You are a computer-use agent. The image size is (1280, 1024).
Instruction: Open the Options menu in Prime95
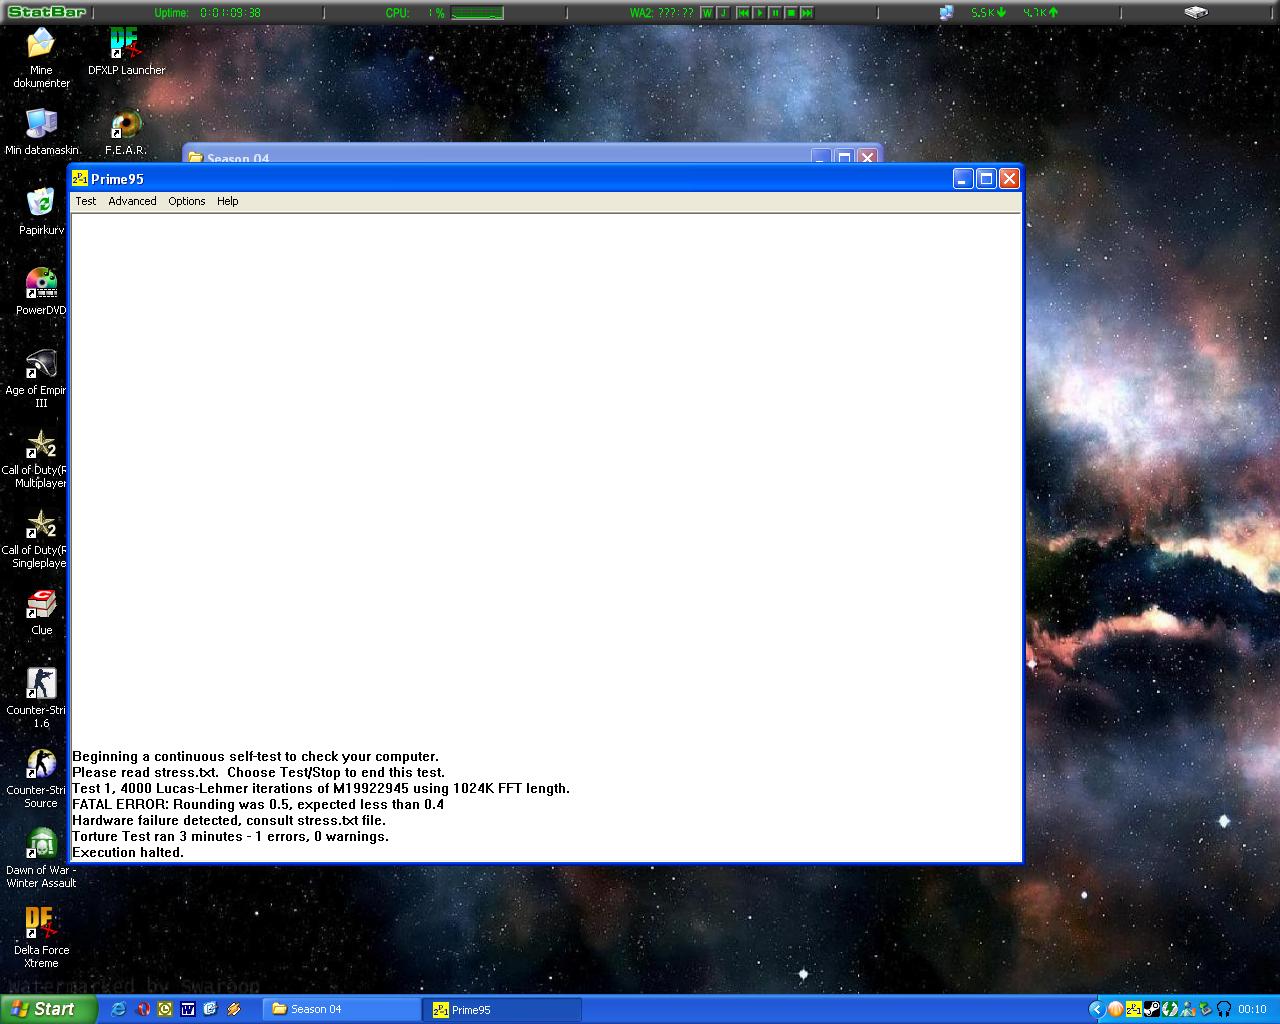coord(186,201)
